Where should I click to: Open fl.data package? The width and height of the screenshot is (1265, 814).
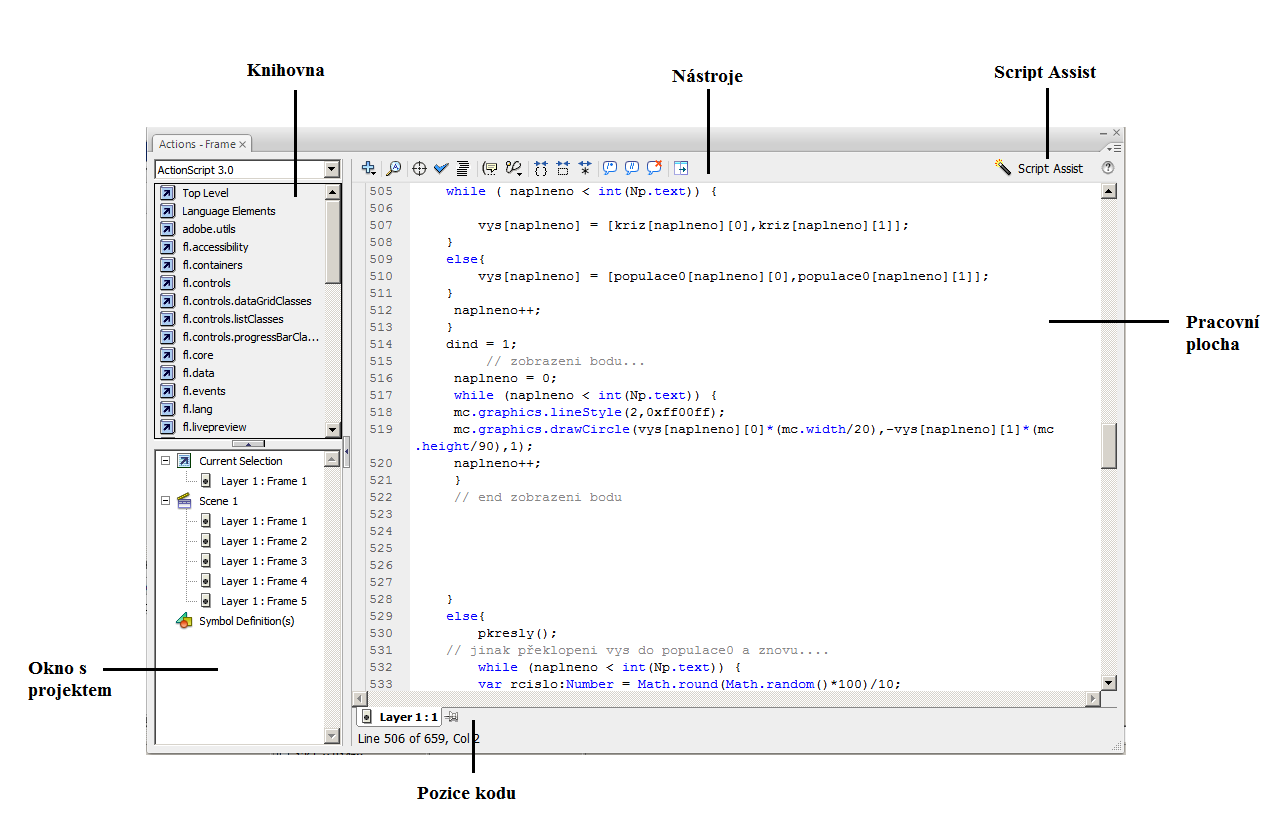pyautogui.click(x=198, y=373)
